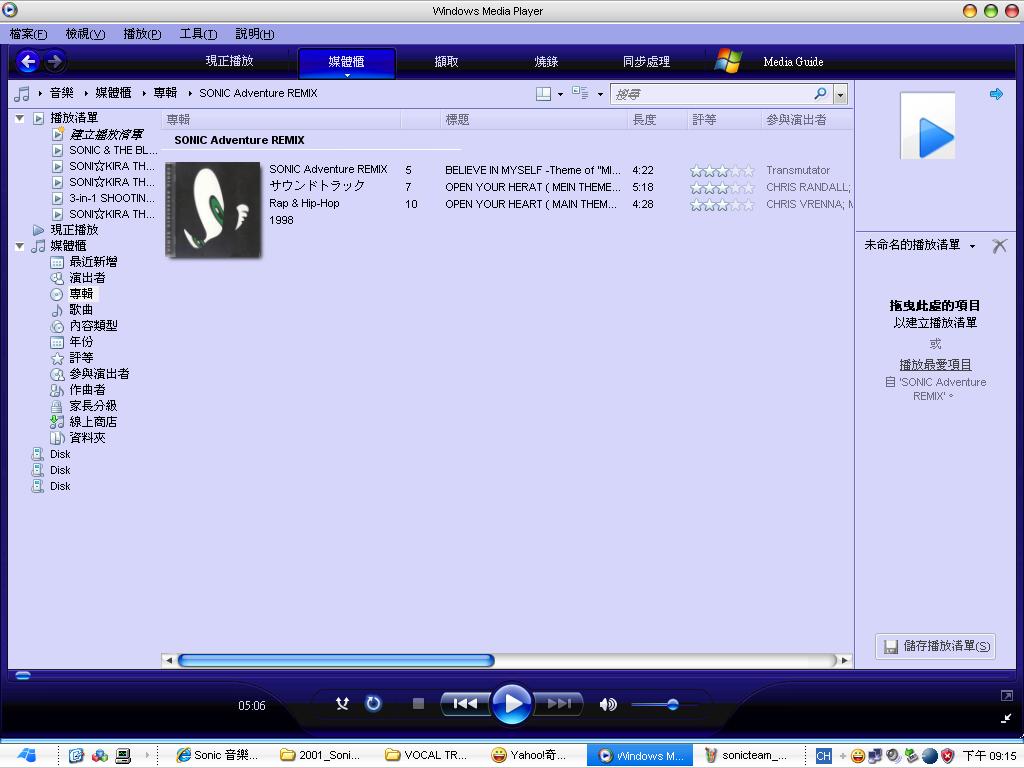This screenshot has height=768, width=1024.
Task: Click the 播放最愛項目 link
Action: [x=935, y=365]
